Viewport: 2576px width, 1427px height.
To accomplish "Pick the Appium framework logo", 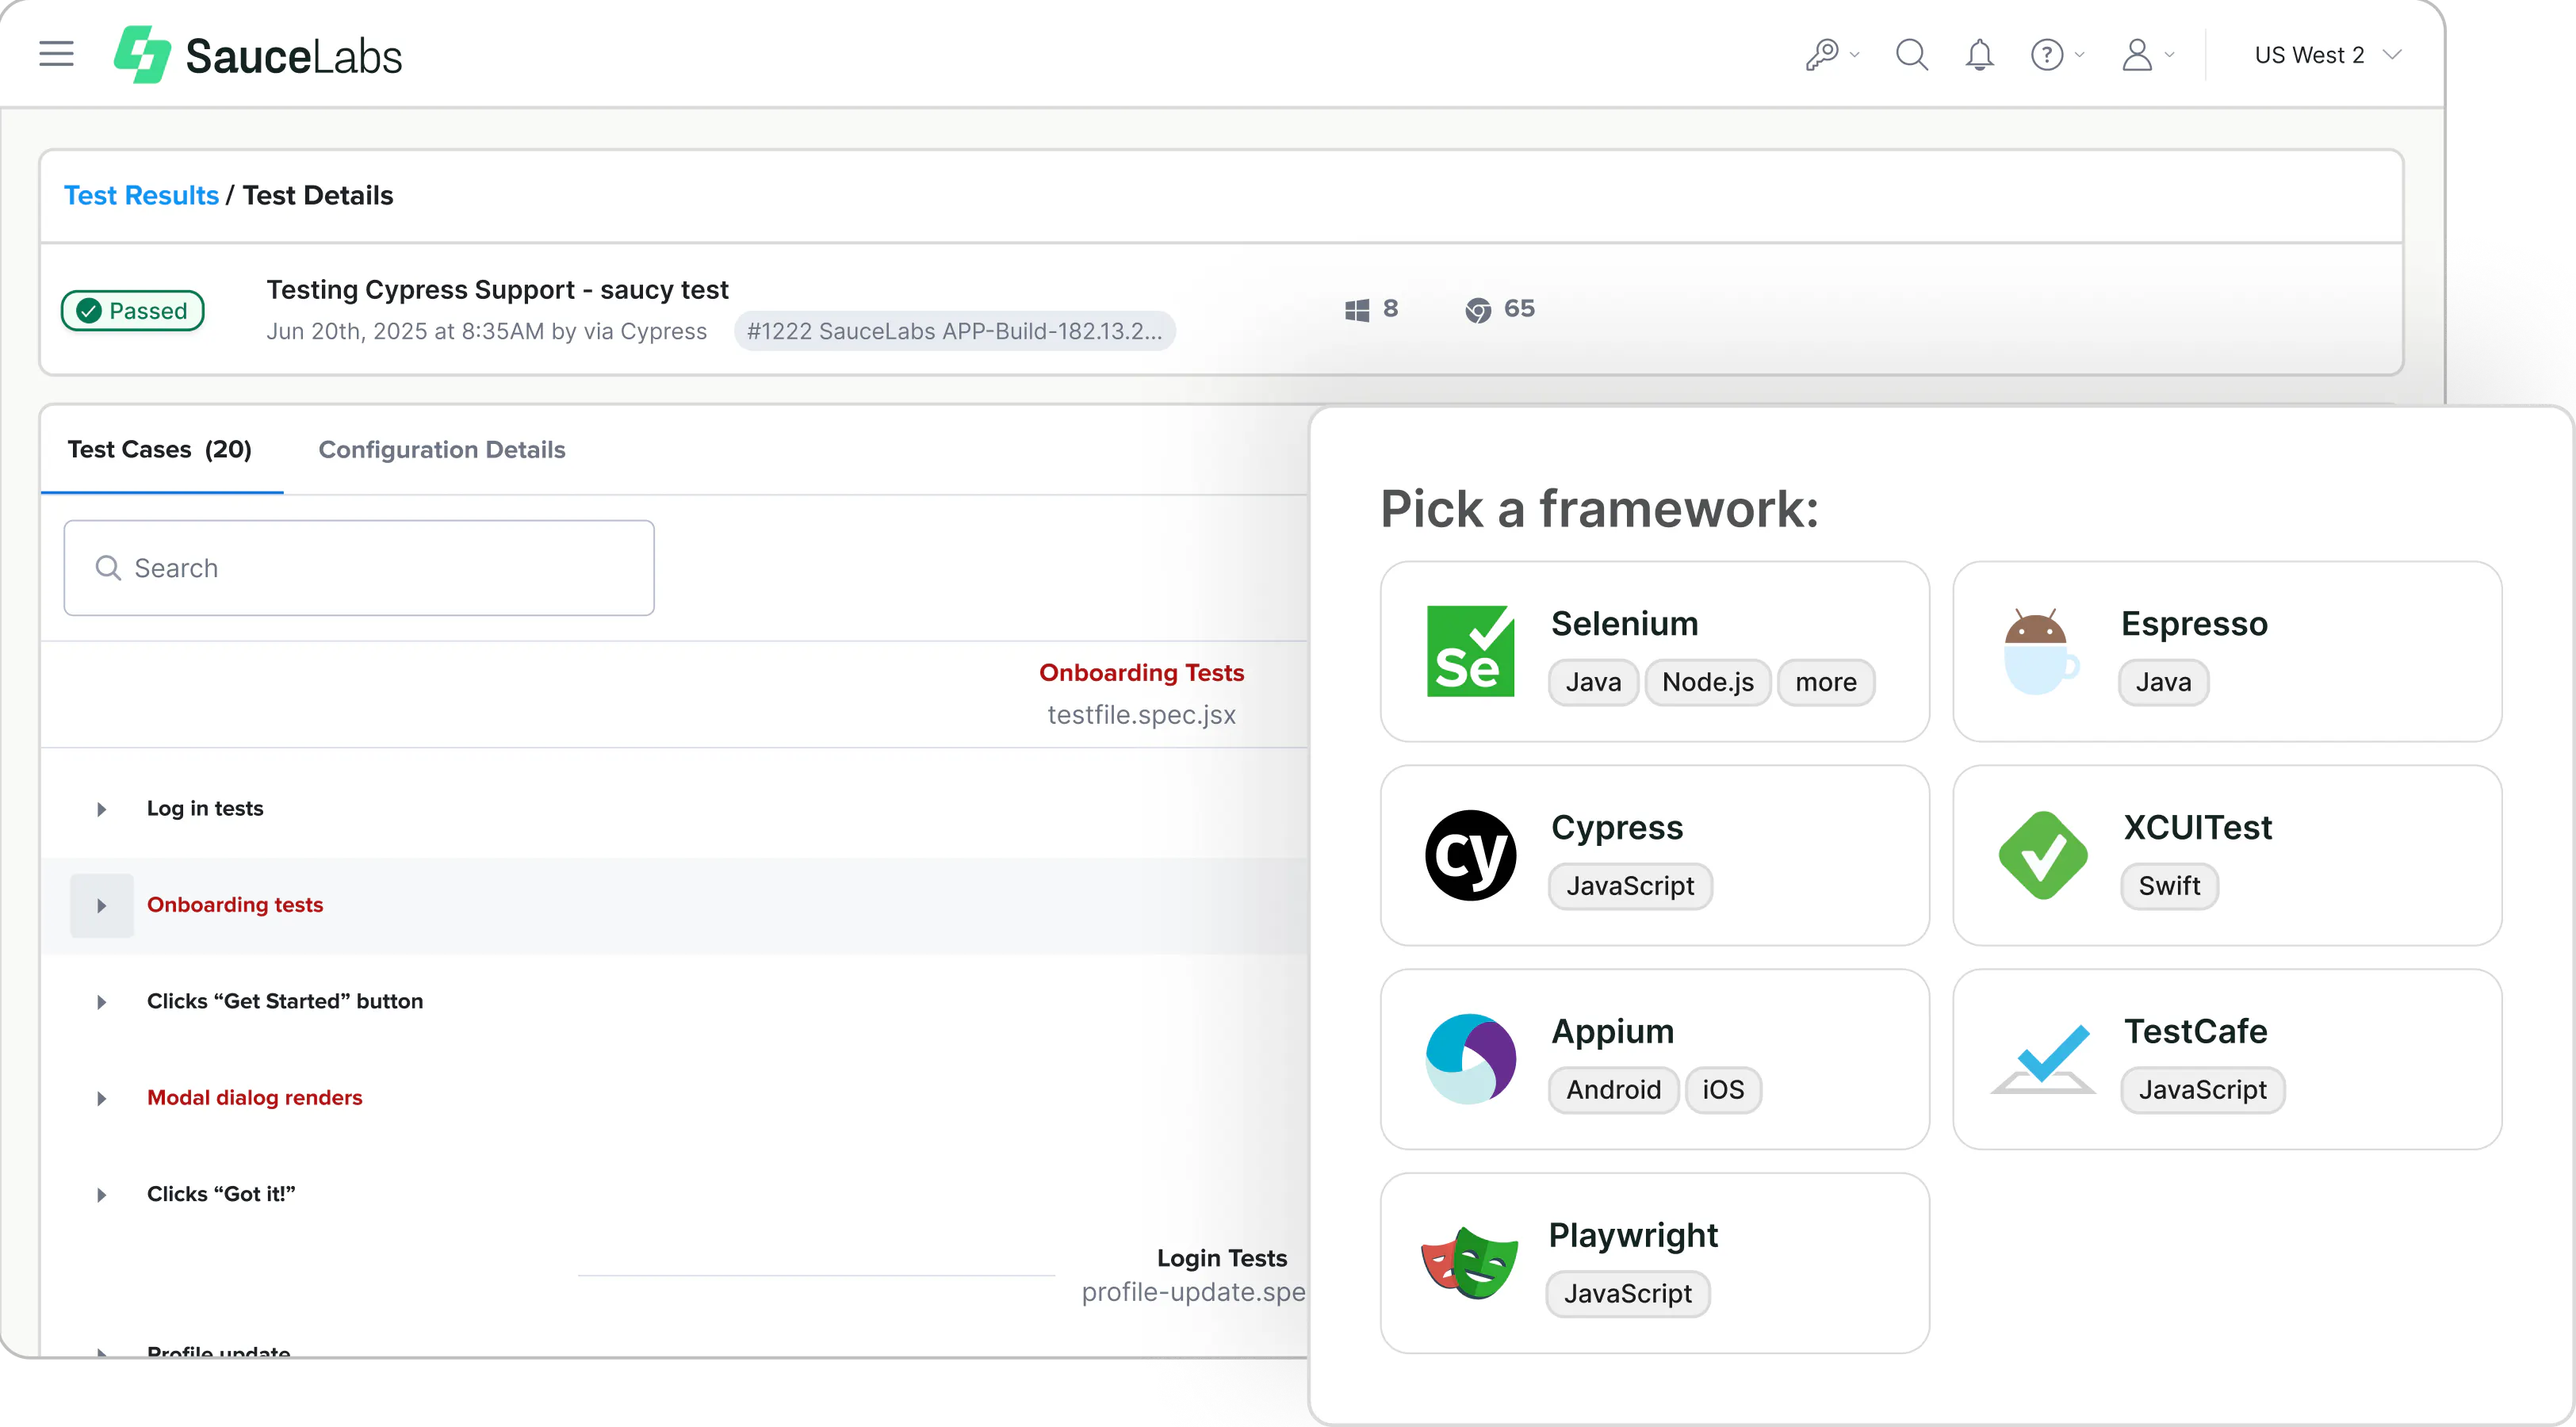I will pos(1470,1059).
